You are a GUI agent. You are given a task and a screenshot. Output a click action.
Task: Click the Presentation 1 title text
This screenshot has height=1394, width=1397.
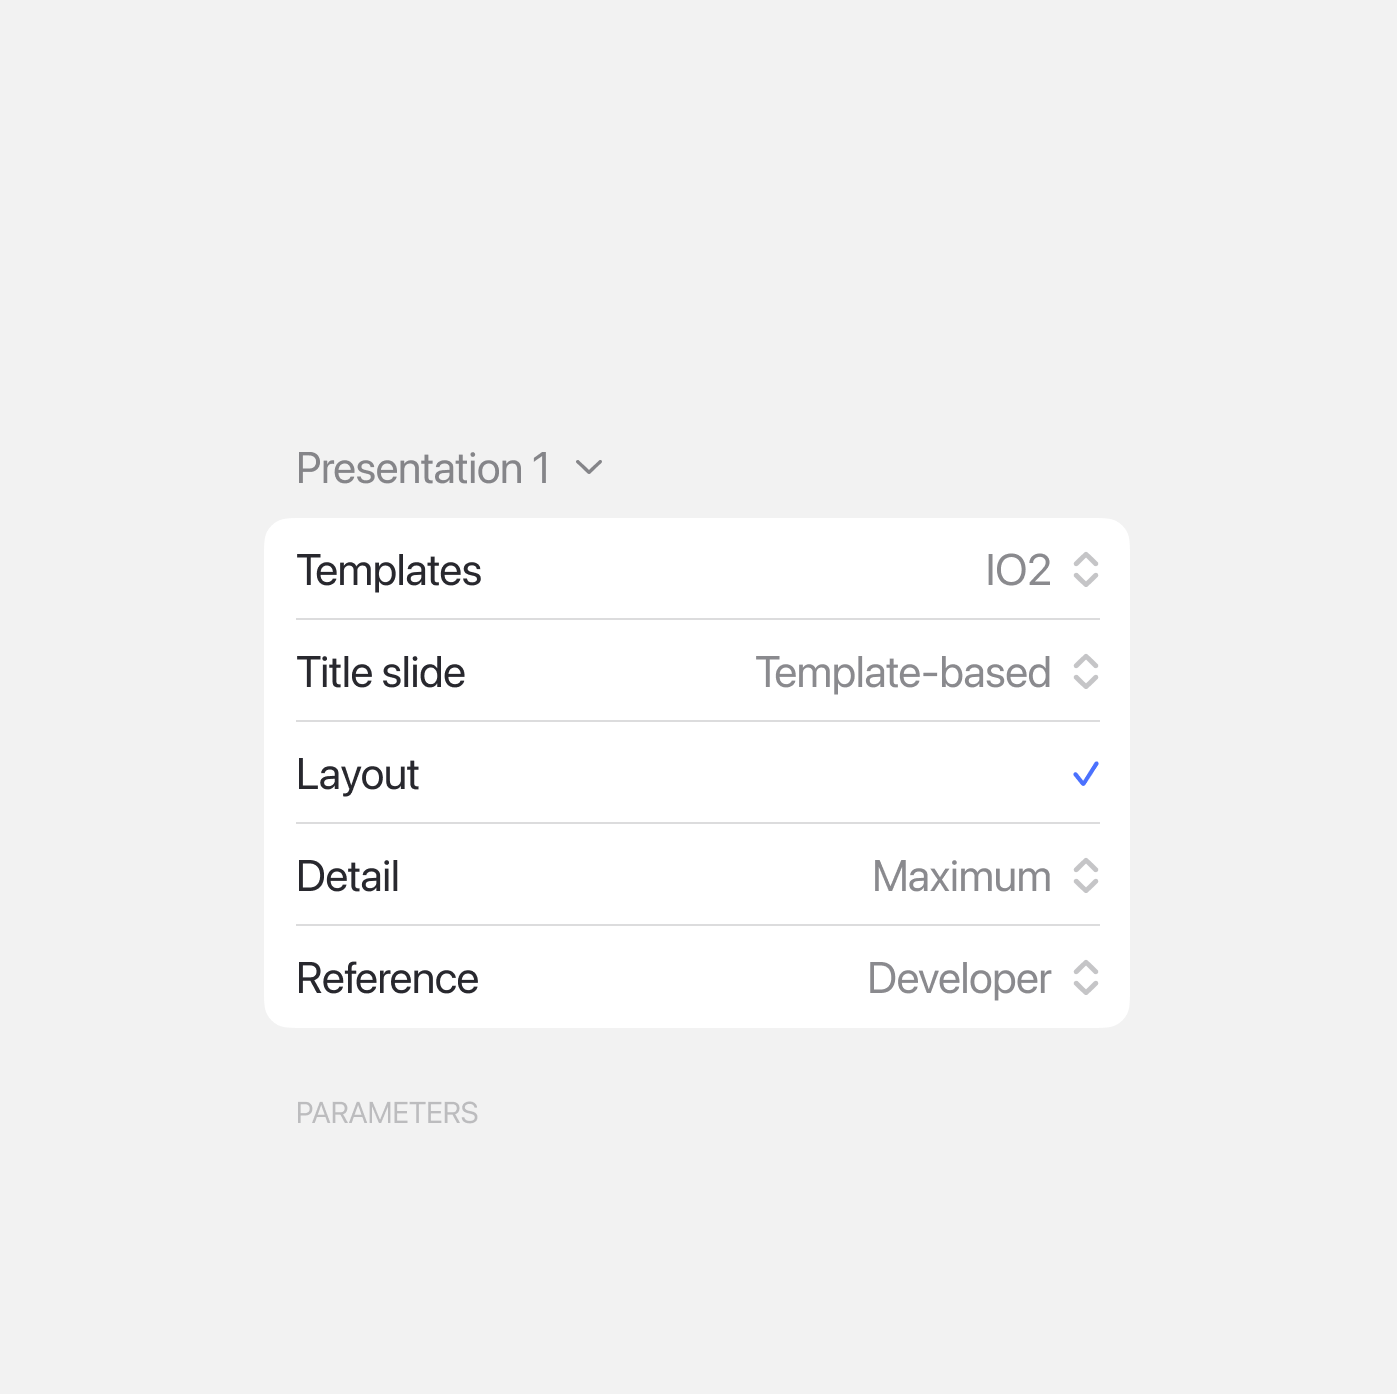tap(423, 468)
